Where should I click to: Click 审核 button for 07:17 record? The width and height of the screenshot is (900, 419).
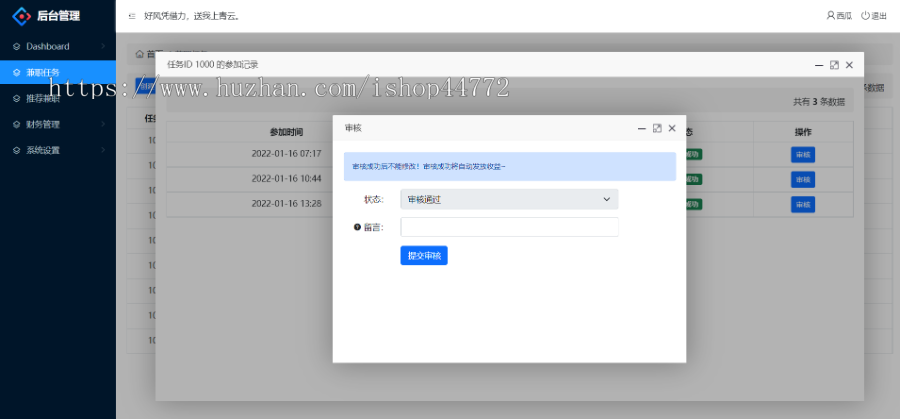click(x=802, y=154)
